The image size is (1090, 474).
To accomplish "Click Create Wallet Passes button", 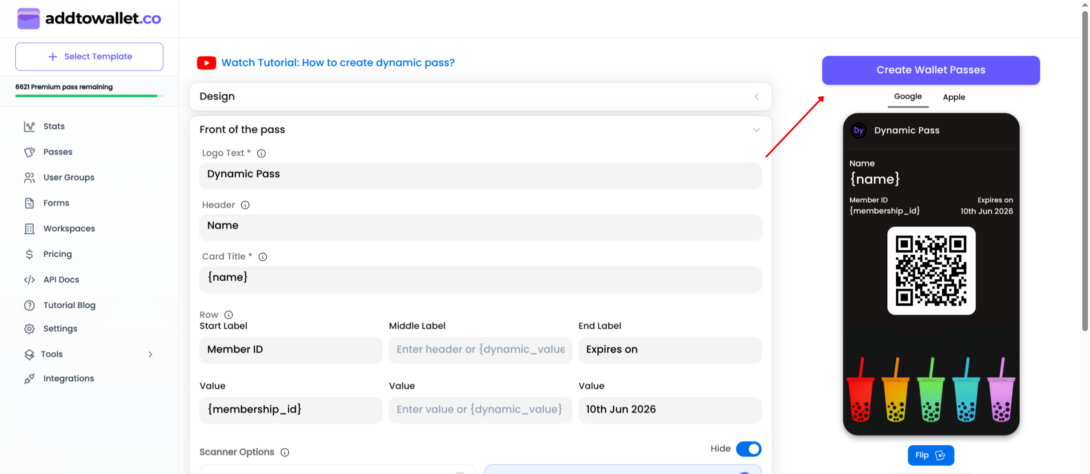I will [x=931, y=70].
